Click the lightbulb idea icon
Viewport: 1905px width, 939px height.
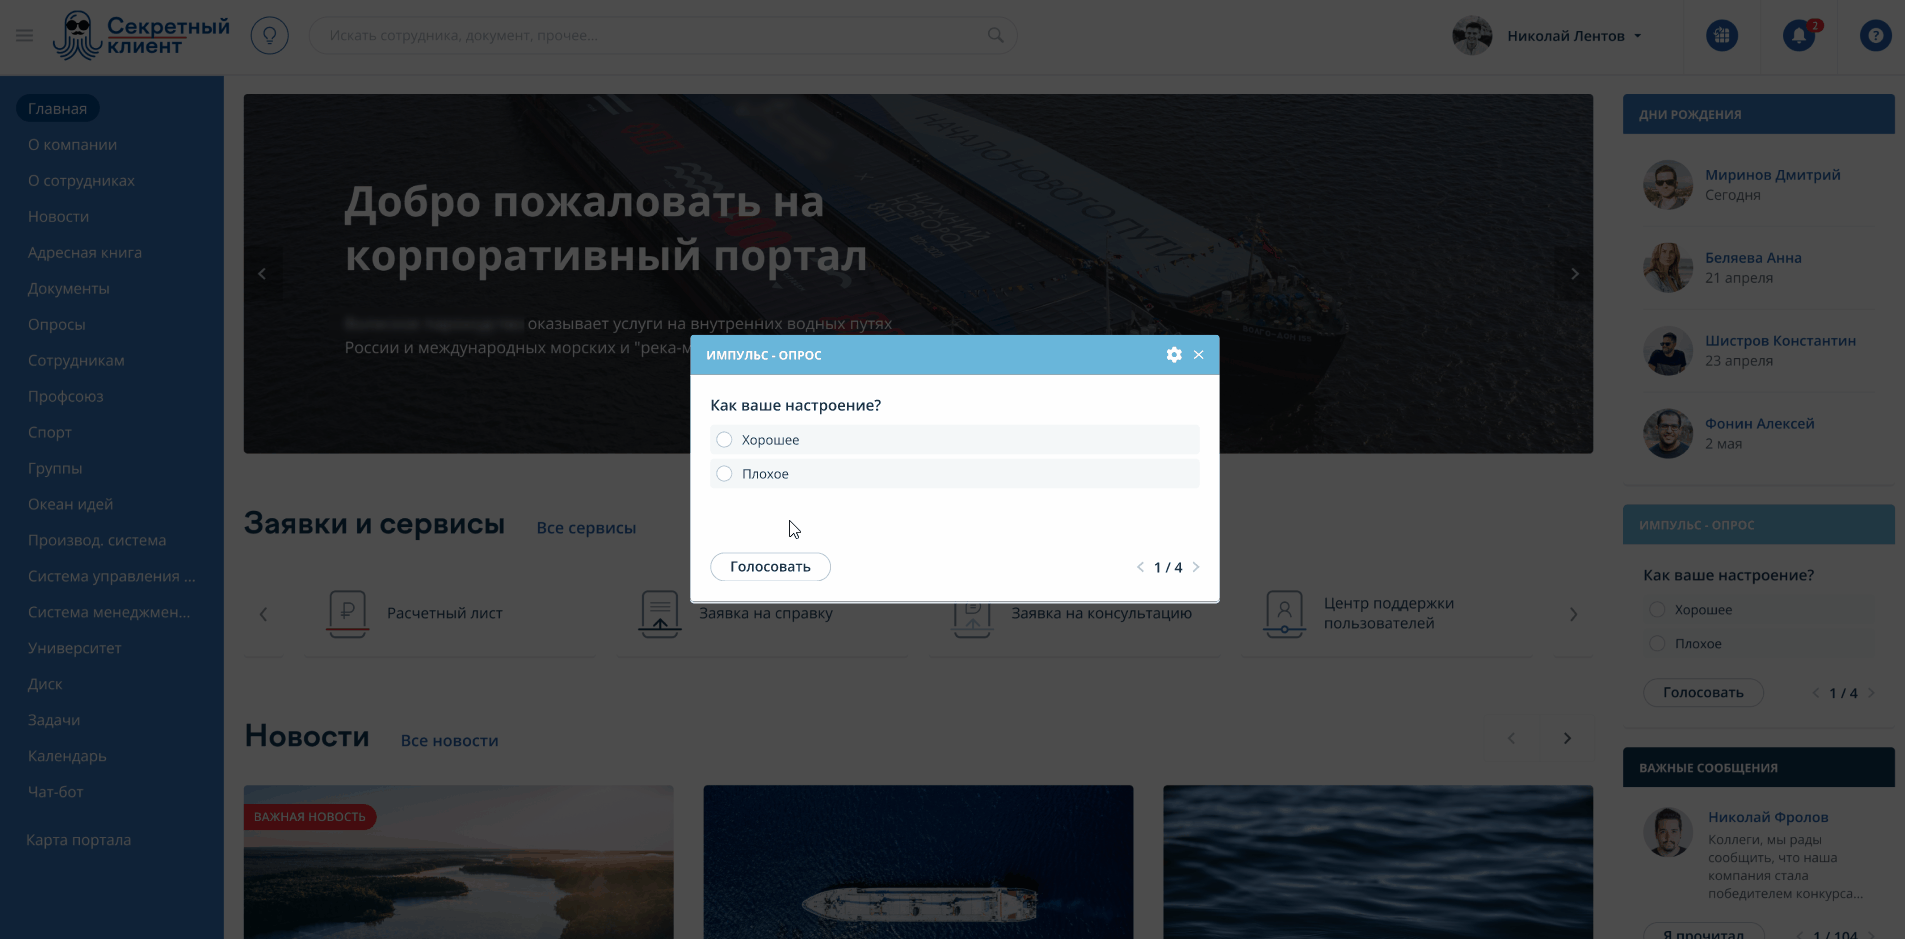(269, 36)
